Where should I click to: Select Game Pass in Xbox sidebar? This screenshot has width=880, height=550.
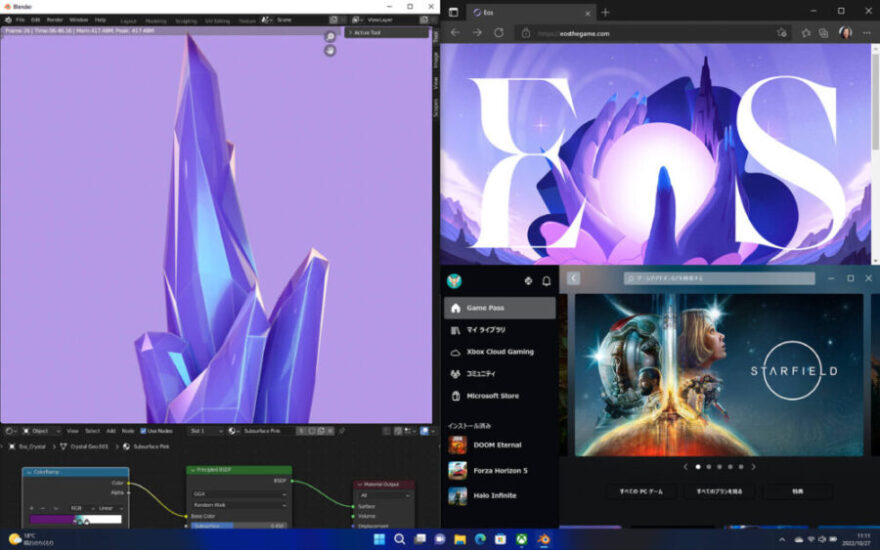[499, 308]
